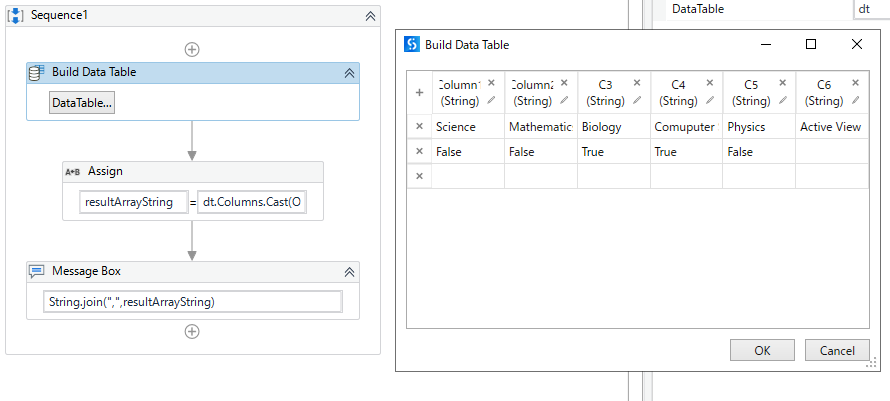
Task: Collapse the Build Data Table activity
Action: click(349, 73)
